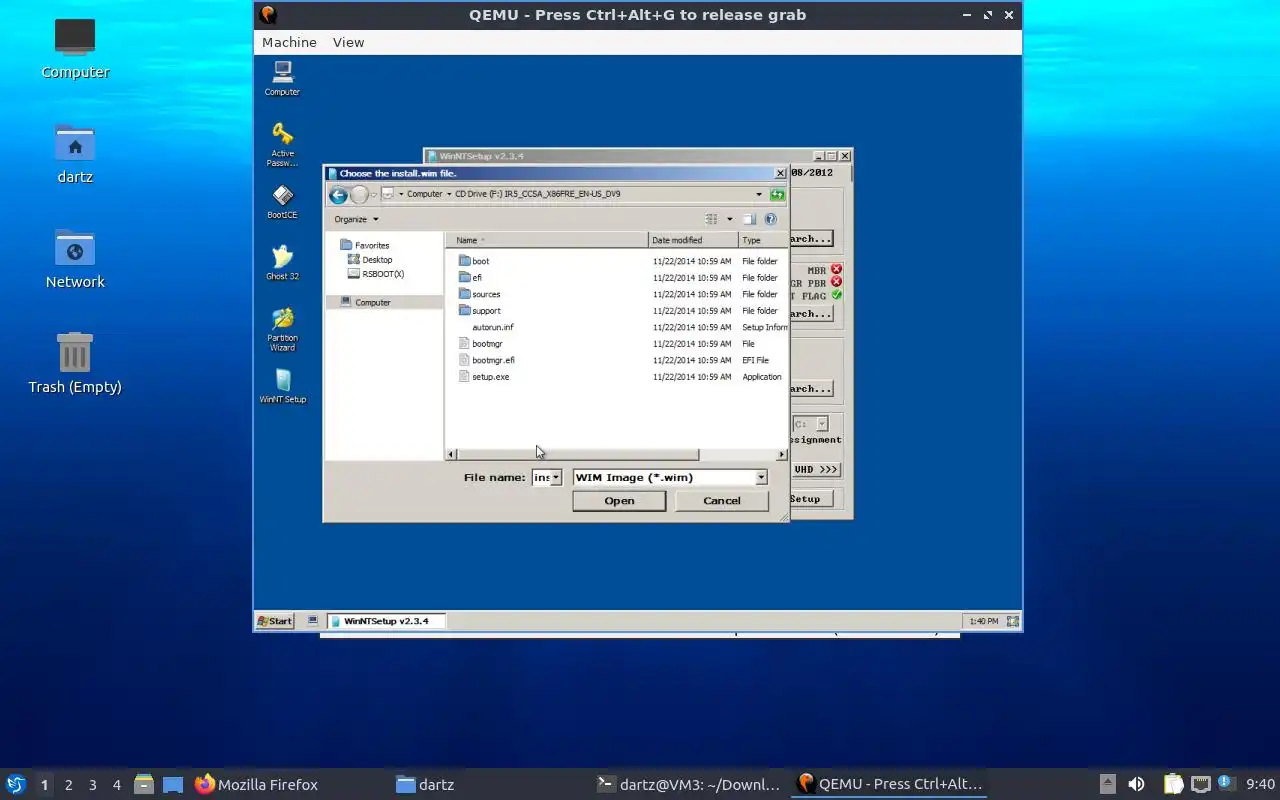Screen dimensions: 1280x800
Task: Open host Network desktop icon
Action: (75, 258)
